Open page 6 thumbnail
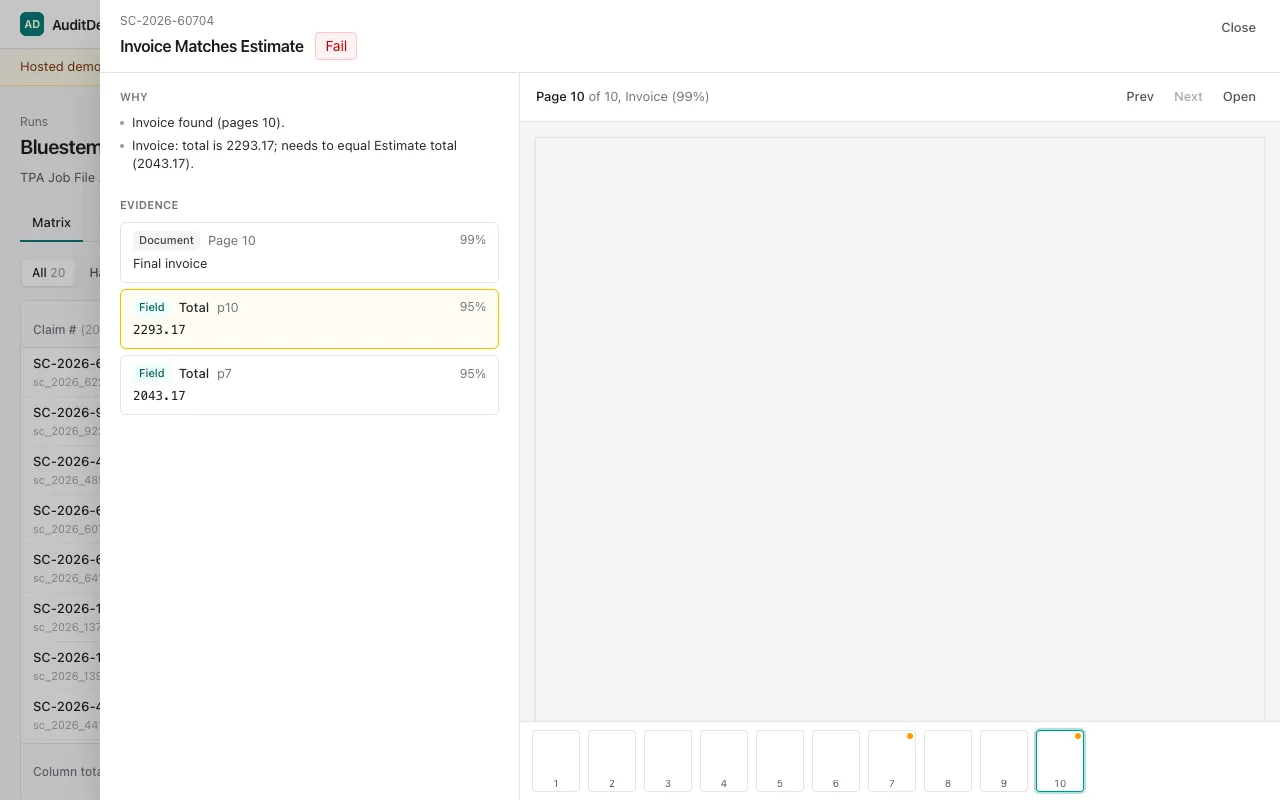 click(x=836, y=761)
